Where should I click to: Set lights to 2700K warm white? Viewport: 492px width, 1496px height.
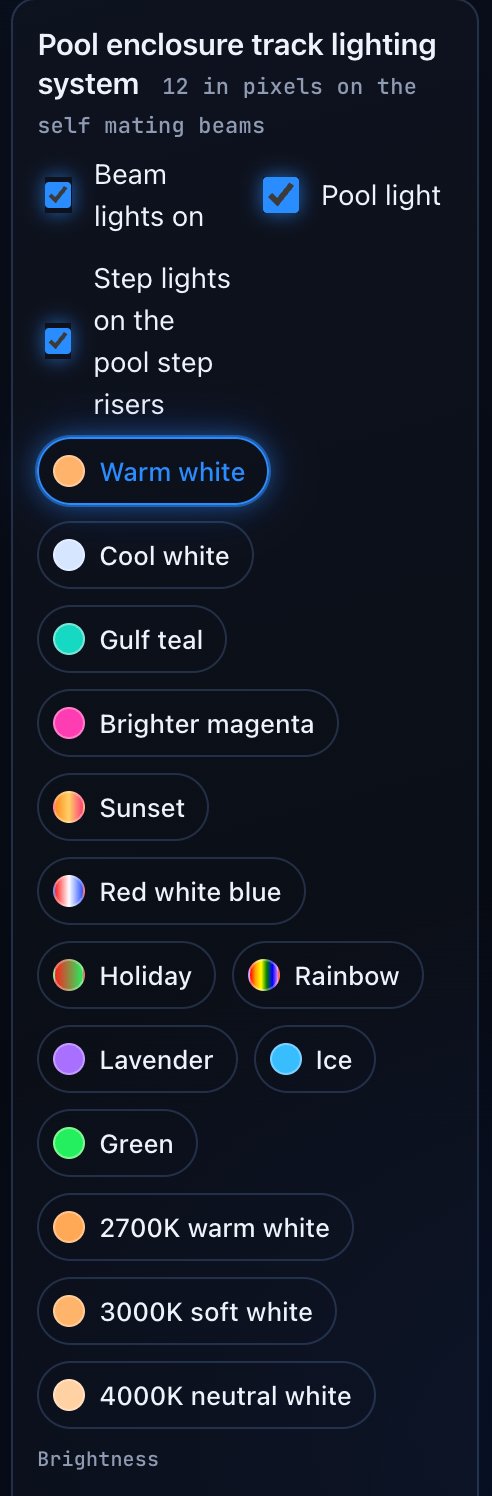tap(195, 1228)
